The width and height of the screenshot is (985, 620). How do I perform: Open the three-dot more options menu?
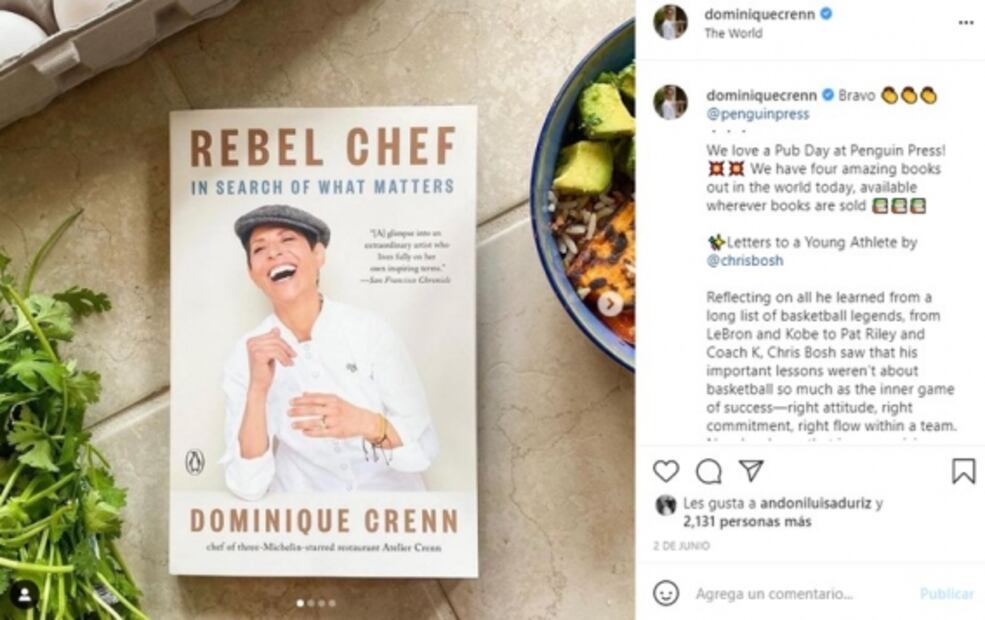[966, 23]
